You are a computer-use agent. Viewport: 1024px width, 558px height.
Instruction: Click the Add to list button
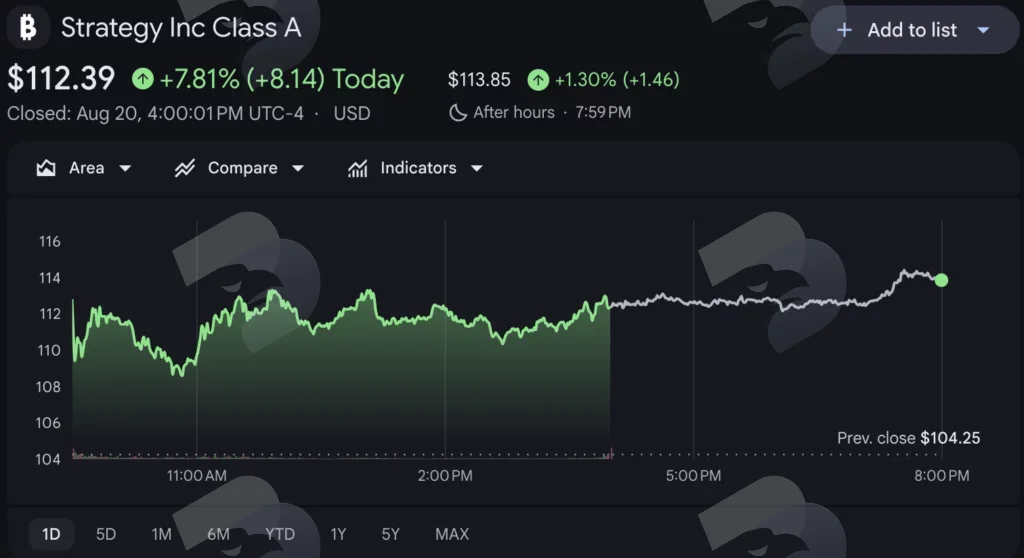pos(914,30)
